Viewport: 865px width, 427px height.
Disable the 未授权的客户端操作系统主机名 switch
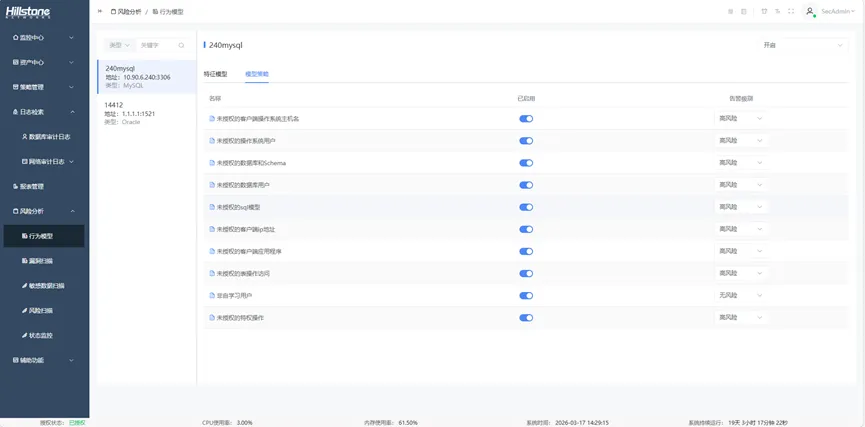pyautogui.click(x=526, y=119)
